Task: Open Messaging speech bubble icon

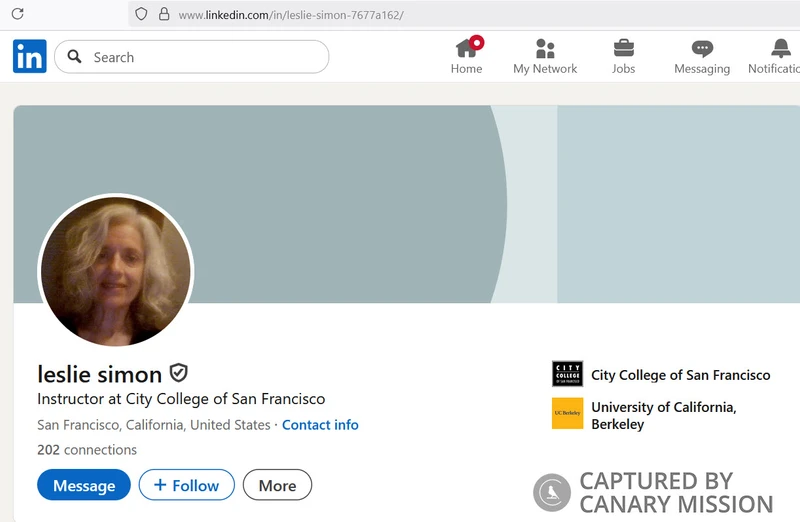Action: (702, 48)
